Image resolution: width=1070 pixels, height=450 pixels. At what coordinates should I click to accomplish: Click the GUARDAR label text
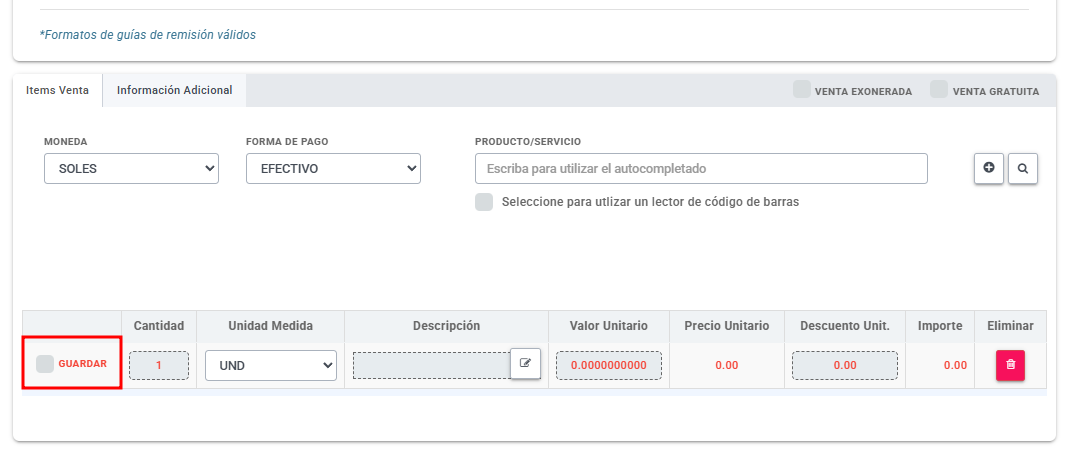[83, 364]
